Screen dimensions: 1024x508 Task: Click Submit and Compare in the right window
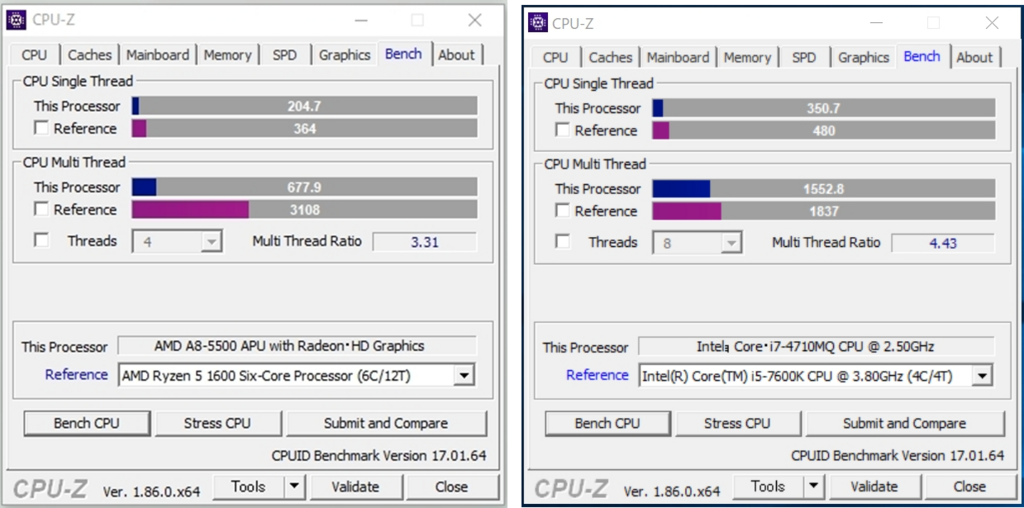click(x=904, y=424)
